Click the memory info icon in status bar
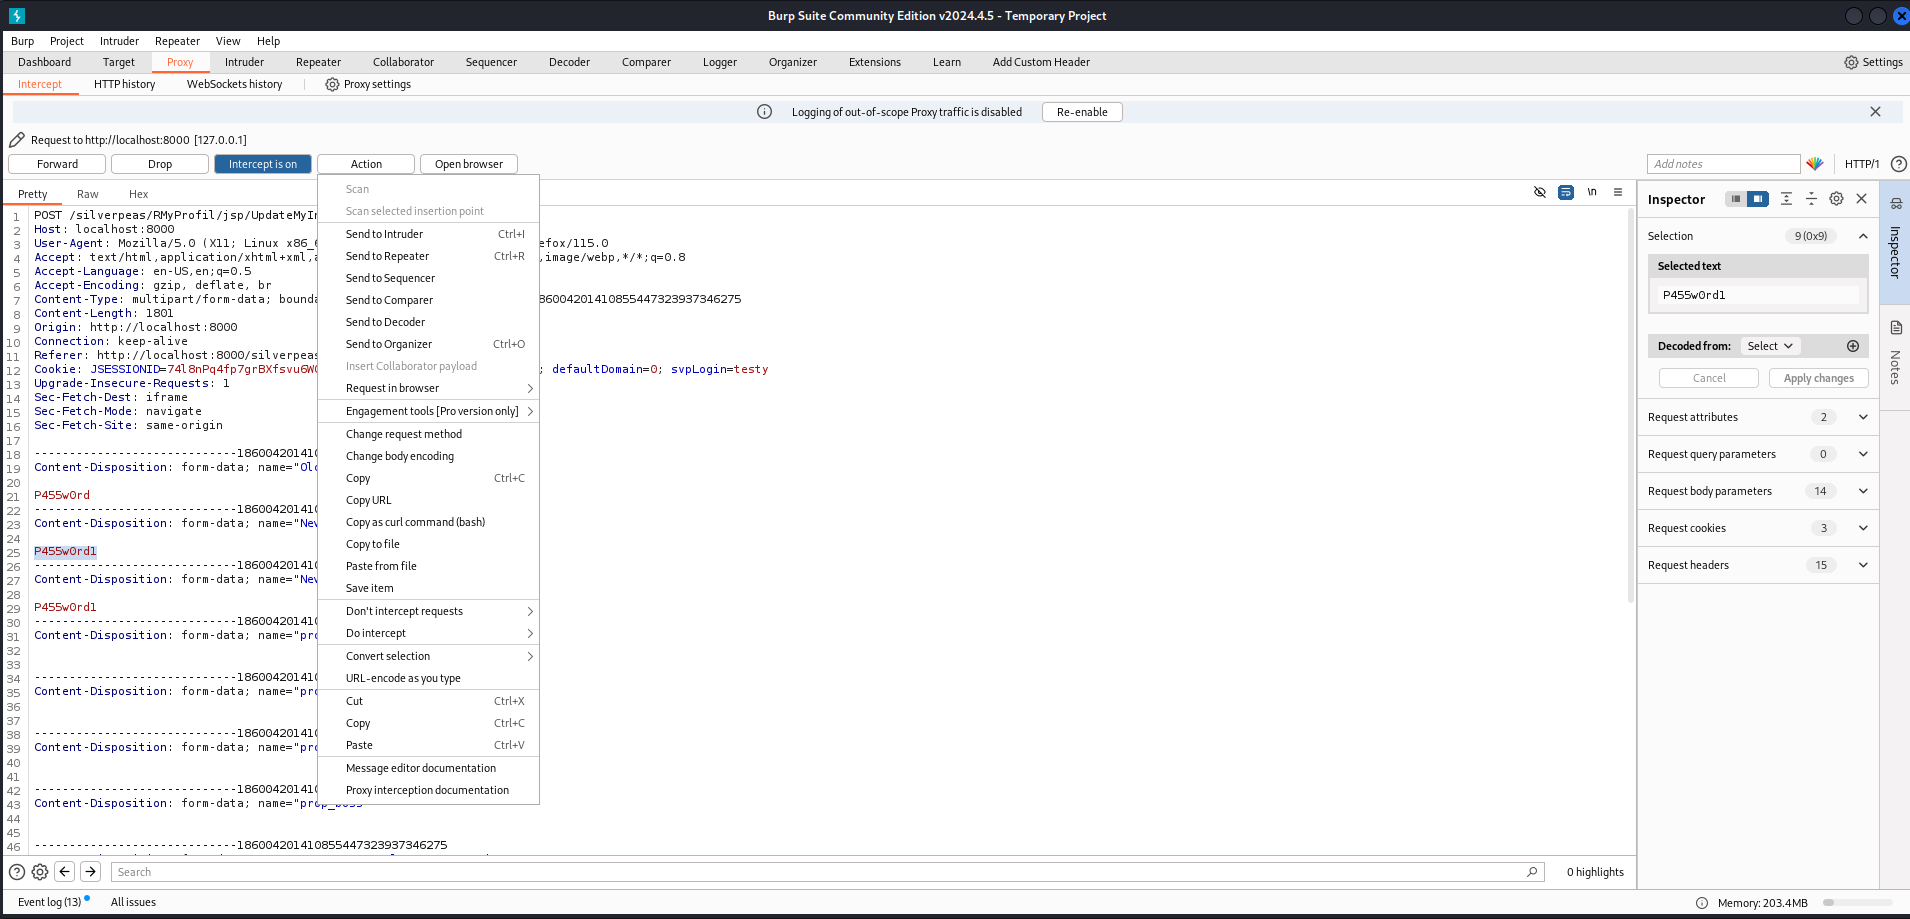This screenshot has width=1910, height=919. [x=1702, y=903]
